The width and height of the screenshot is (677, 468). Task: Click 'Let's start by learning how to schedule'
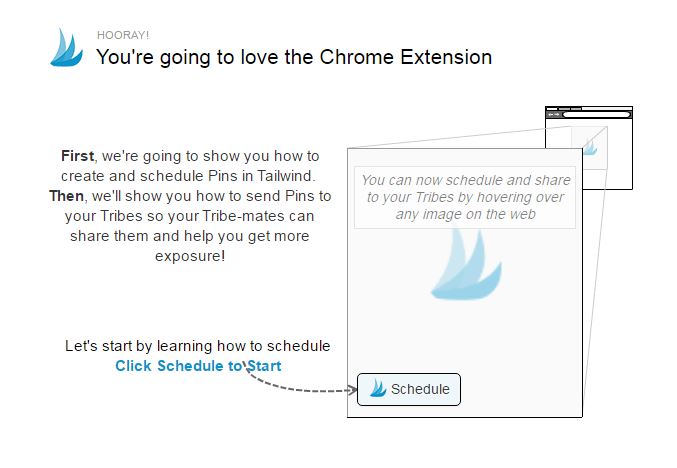198,346
